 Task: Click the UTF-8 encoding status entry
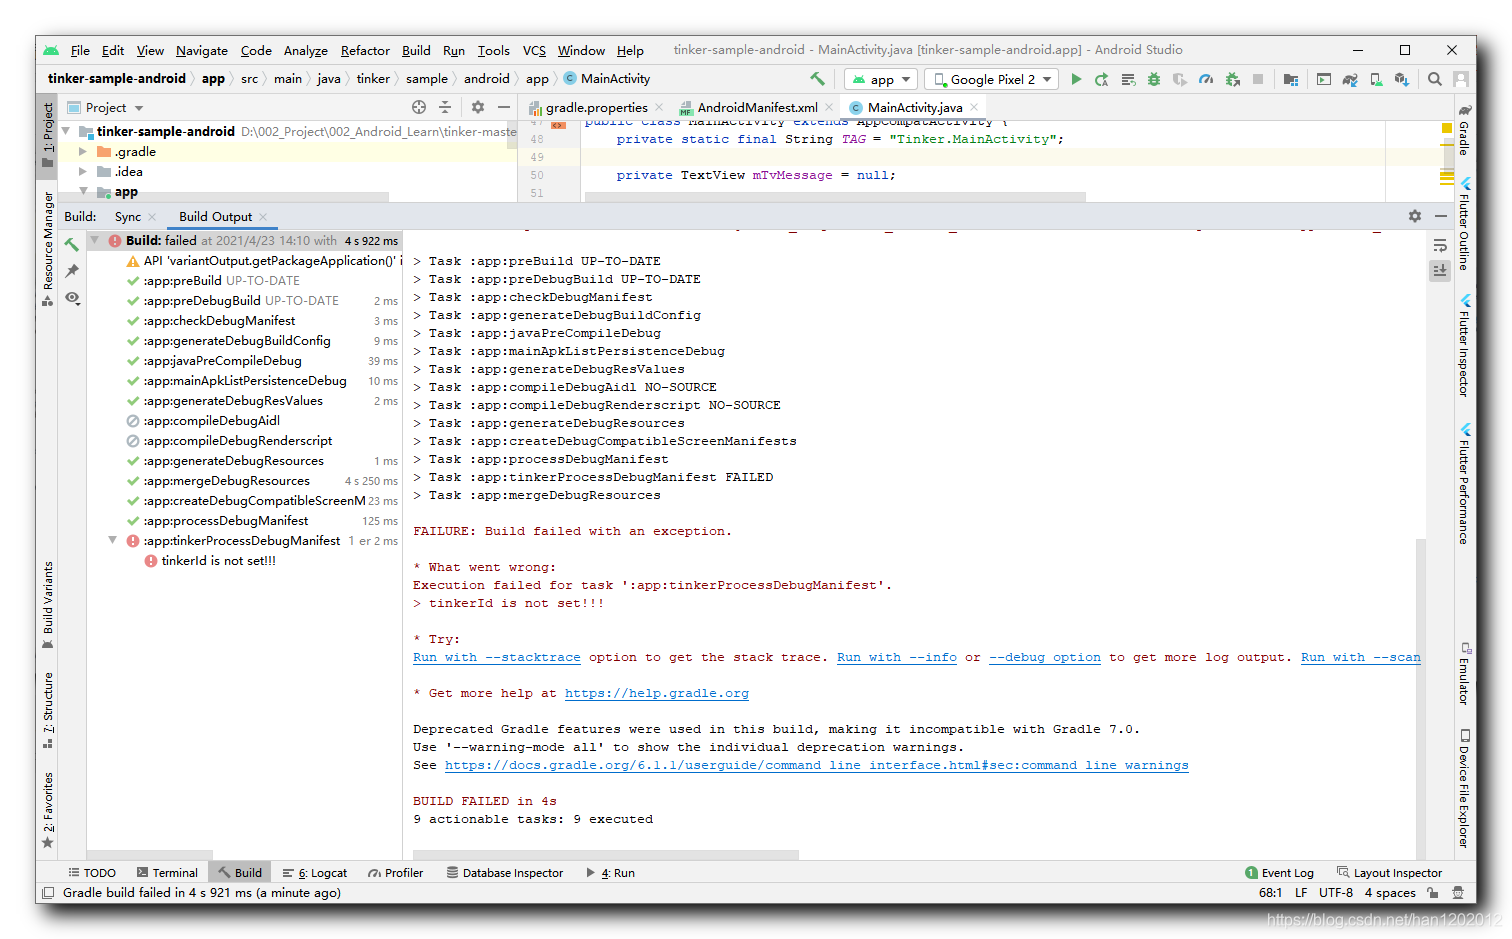click(x=1335, y=893)
